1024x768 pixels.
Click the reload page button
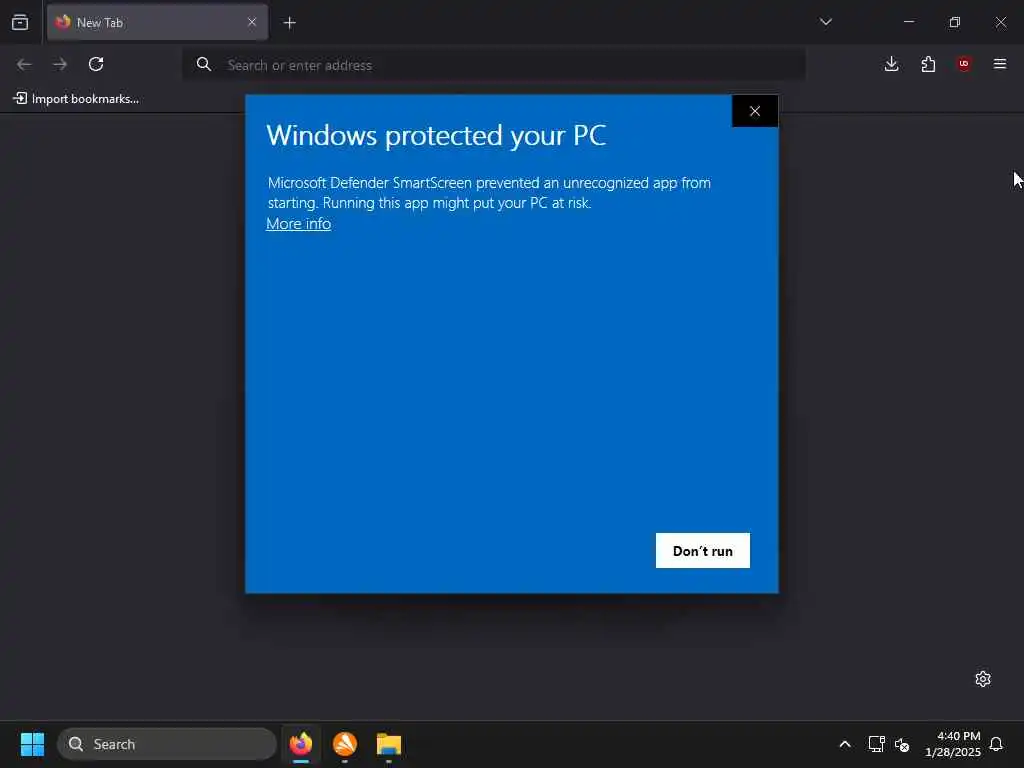click(x=96, y=64)
